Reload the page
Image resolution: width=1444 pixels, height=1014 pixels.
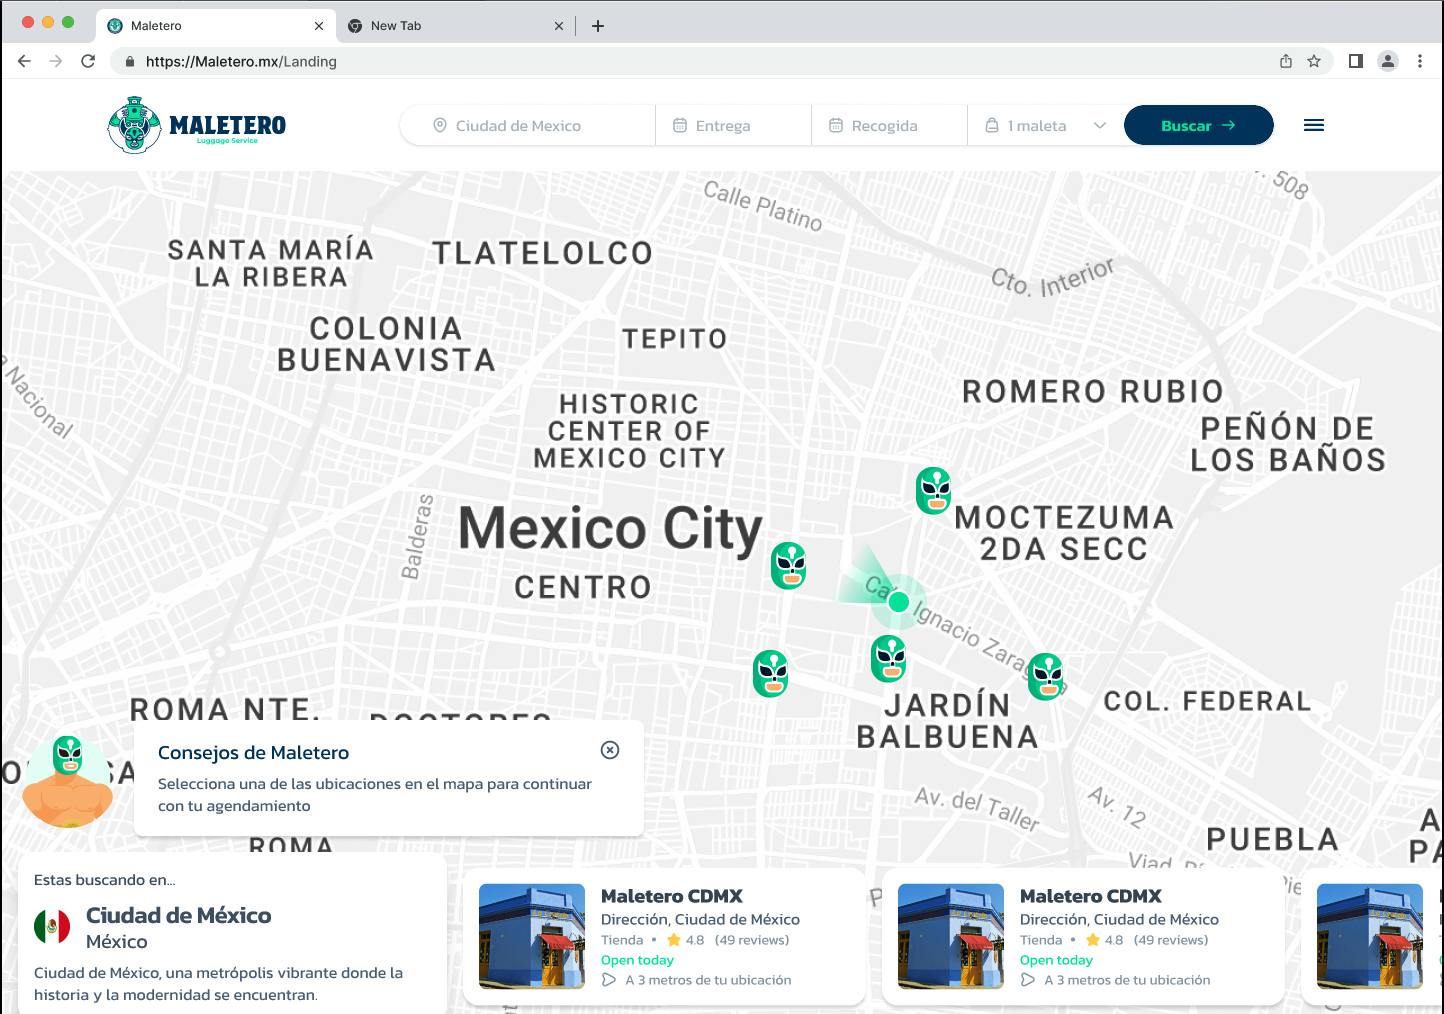[88, 61]
